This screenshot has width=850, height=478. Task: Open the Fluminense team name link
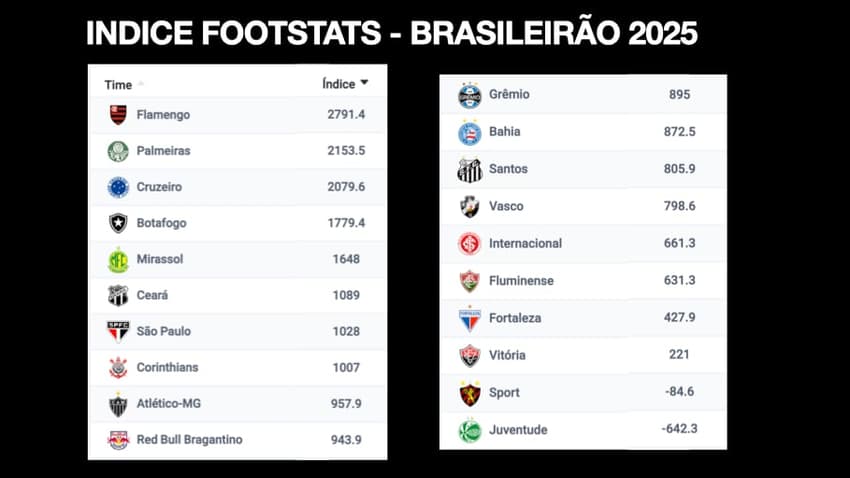(520, 281)
